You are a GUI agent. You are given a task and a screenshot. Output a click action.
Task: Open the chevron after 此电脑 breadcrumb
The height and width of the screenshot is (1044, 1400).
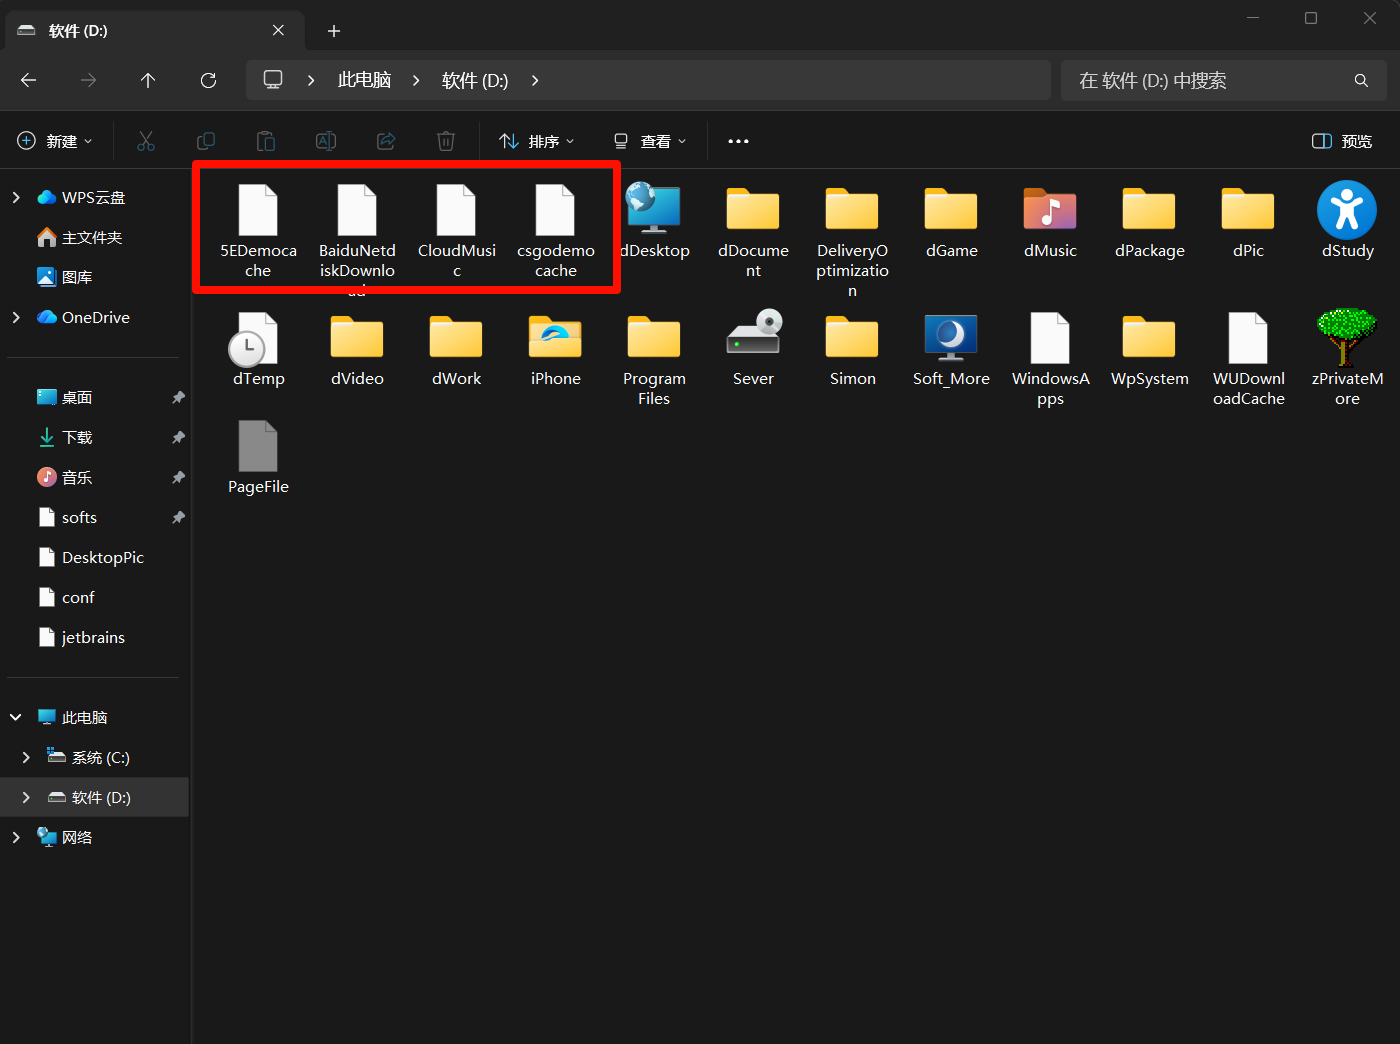pyautogui.click(x=416, y=80)
